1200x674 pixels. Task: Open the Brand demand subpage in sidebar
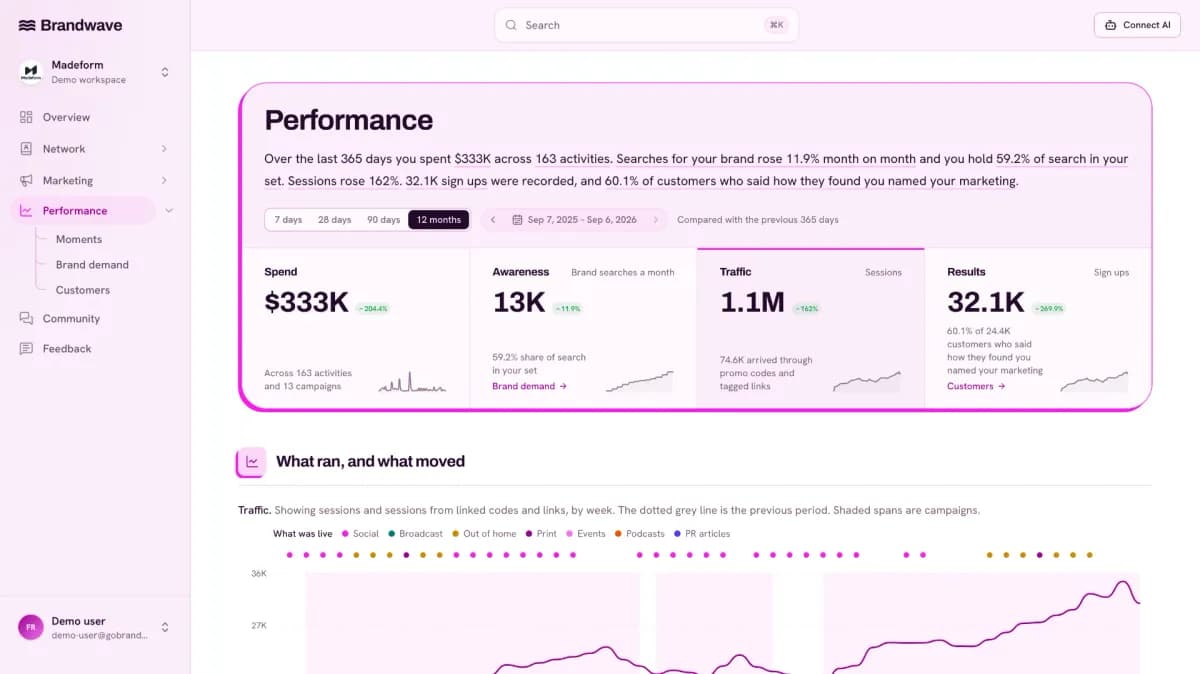tap(92, 265)
